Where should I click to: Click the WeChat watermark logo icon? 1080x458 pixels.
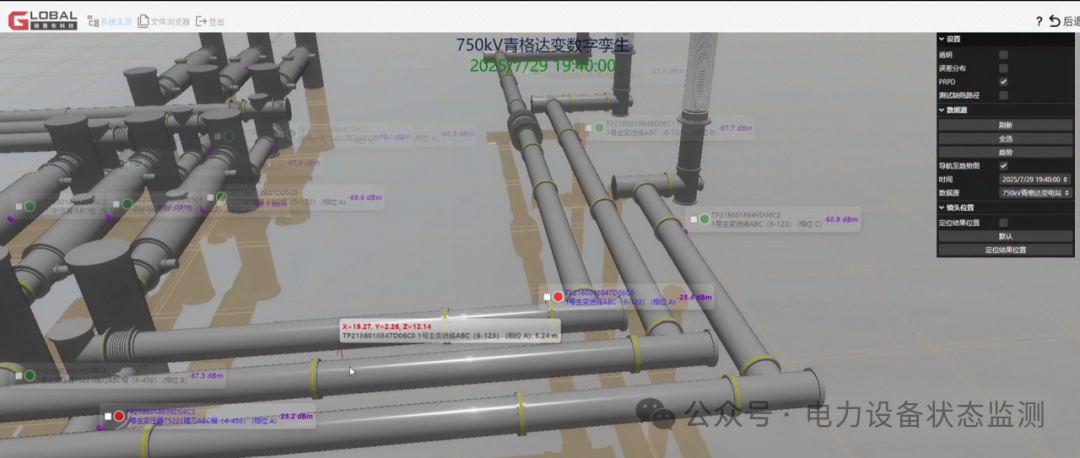tap(656, 413)
